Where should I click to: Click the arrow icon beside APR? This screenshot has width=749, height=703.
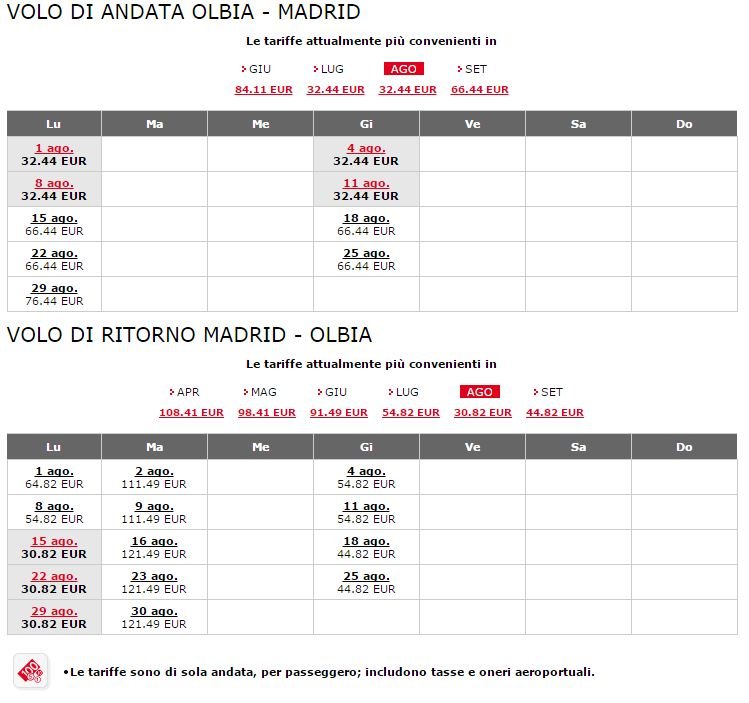(171, 392)
